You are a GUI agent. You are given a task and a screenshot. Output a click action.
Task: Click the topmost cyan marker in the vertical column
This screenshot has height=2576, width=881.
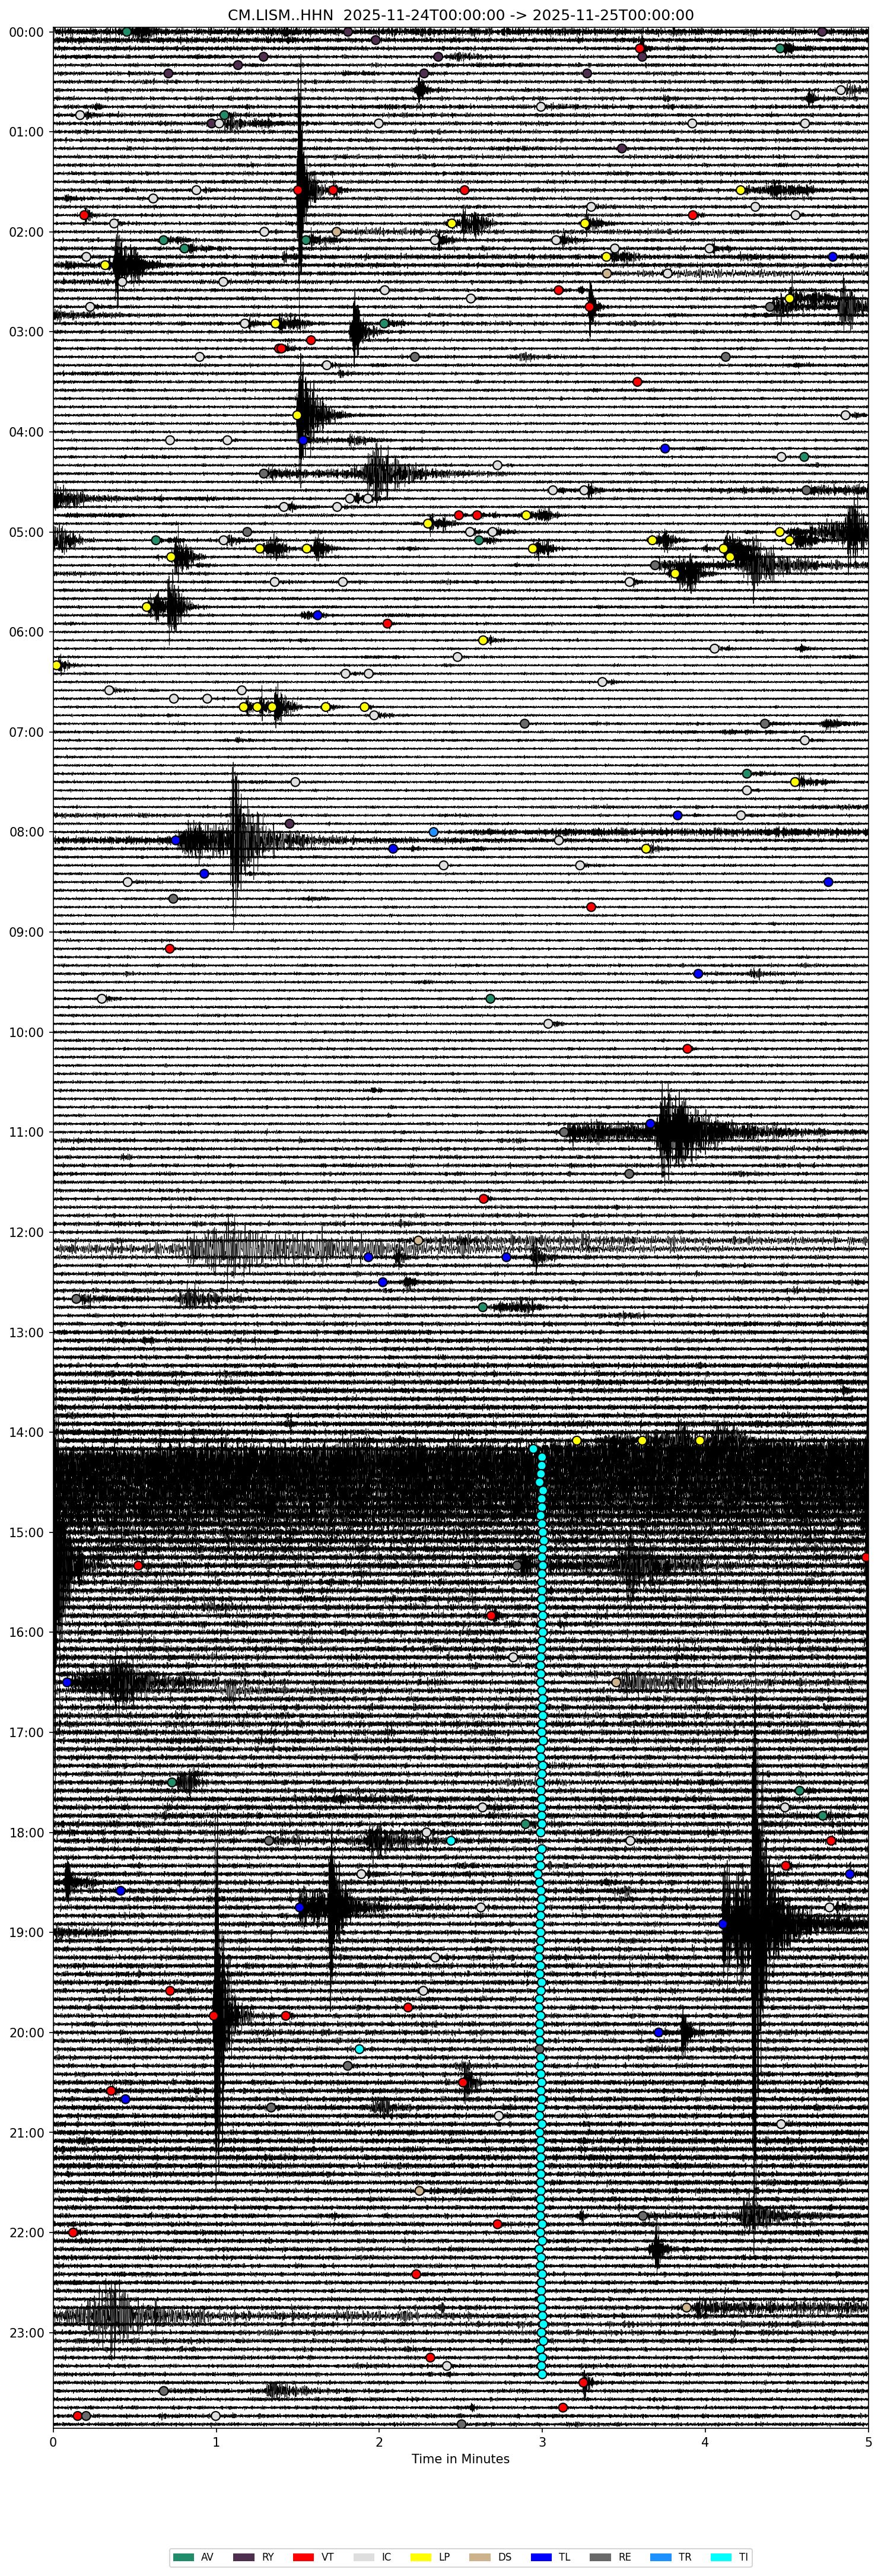pyautogui.click(x=534, y=1449)
